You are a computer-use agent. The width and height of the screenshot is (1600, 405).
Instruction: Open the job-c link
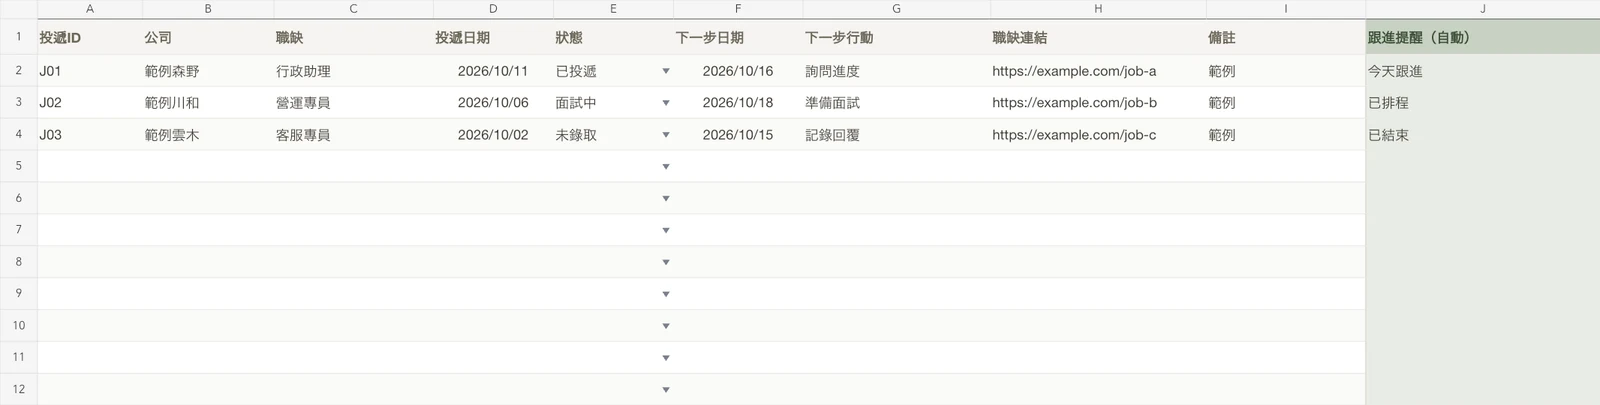click(1074, 135)
